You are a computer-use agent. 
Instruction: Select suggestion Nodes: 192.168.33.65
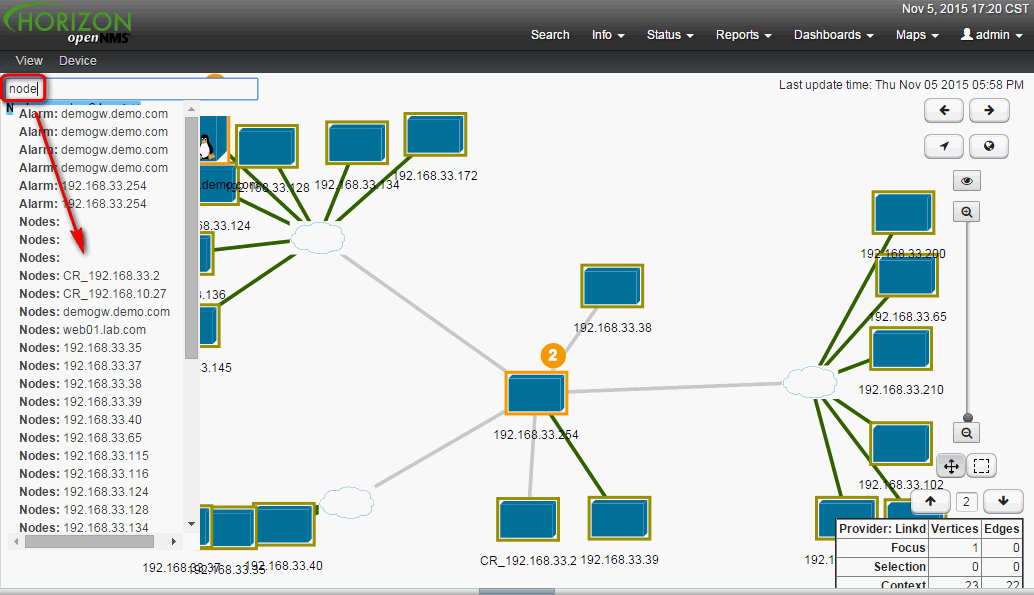[x=80, y=438]
